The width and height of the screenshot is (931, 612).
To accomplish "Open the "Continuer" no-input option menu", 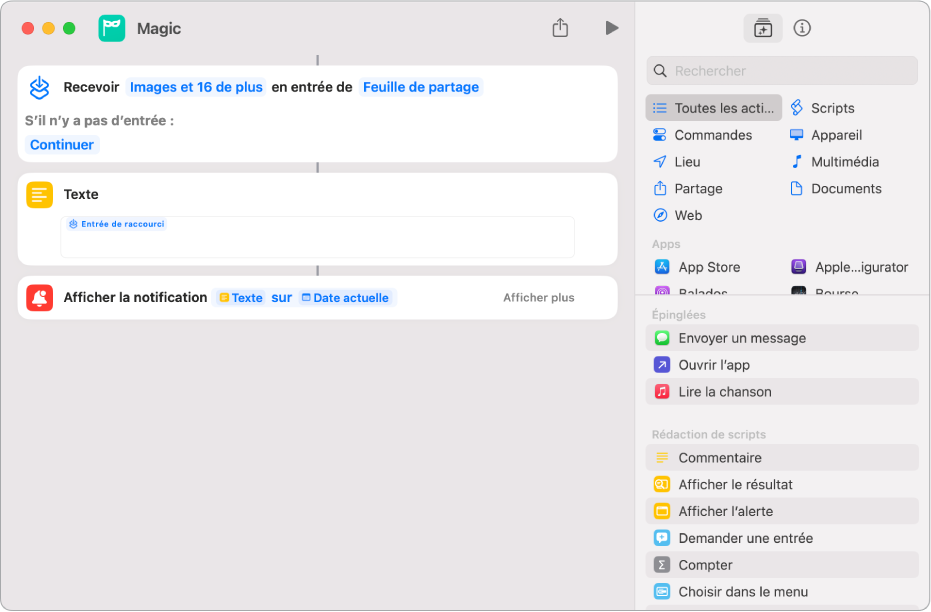I will click(x=62, y=145).
